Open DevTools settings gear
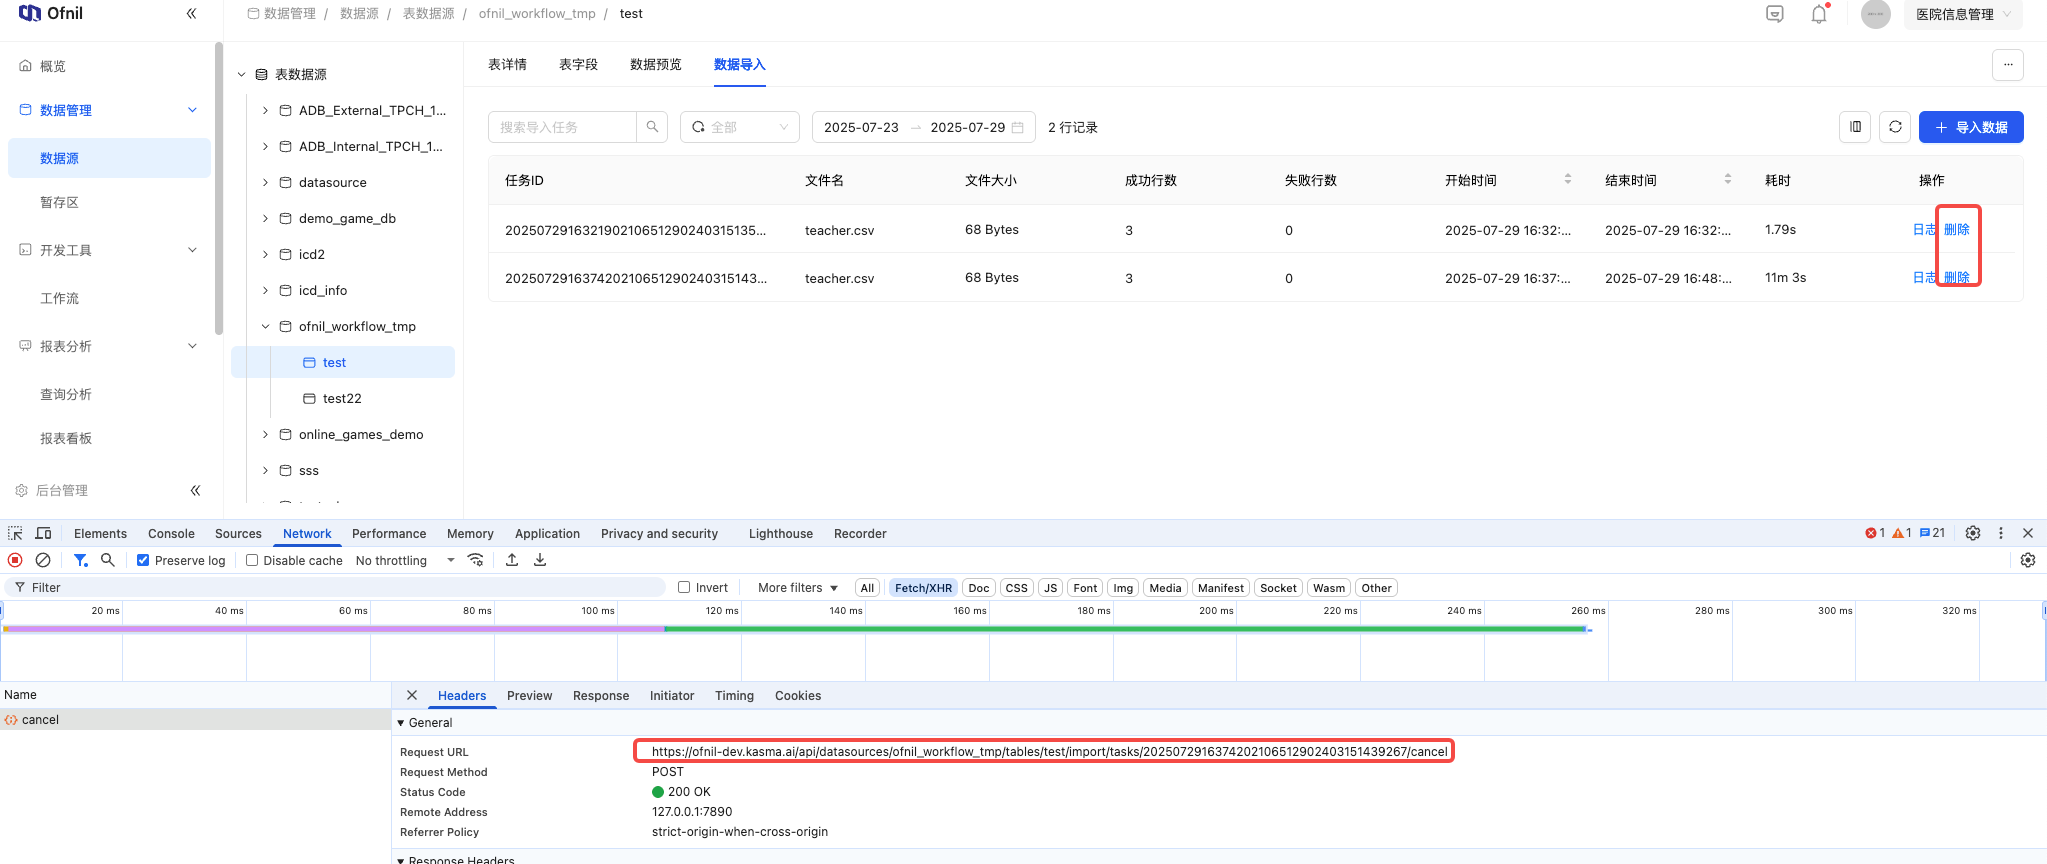Viewport: 2047px width, 864px height. (x=1973, y=533)
